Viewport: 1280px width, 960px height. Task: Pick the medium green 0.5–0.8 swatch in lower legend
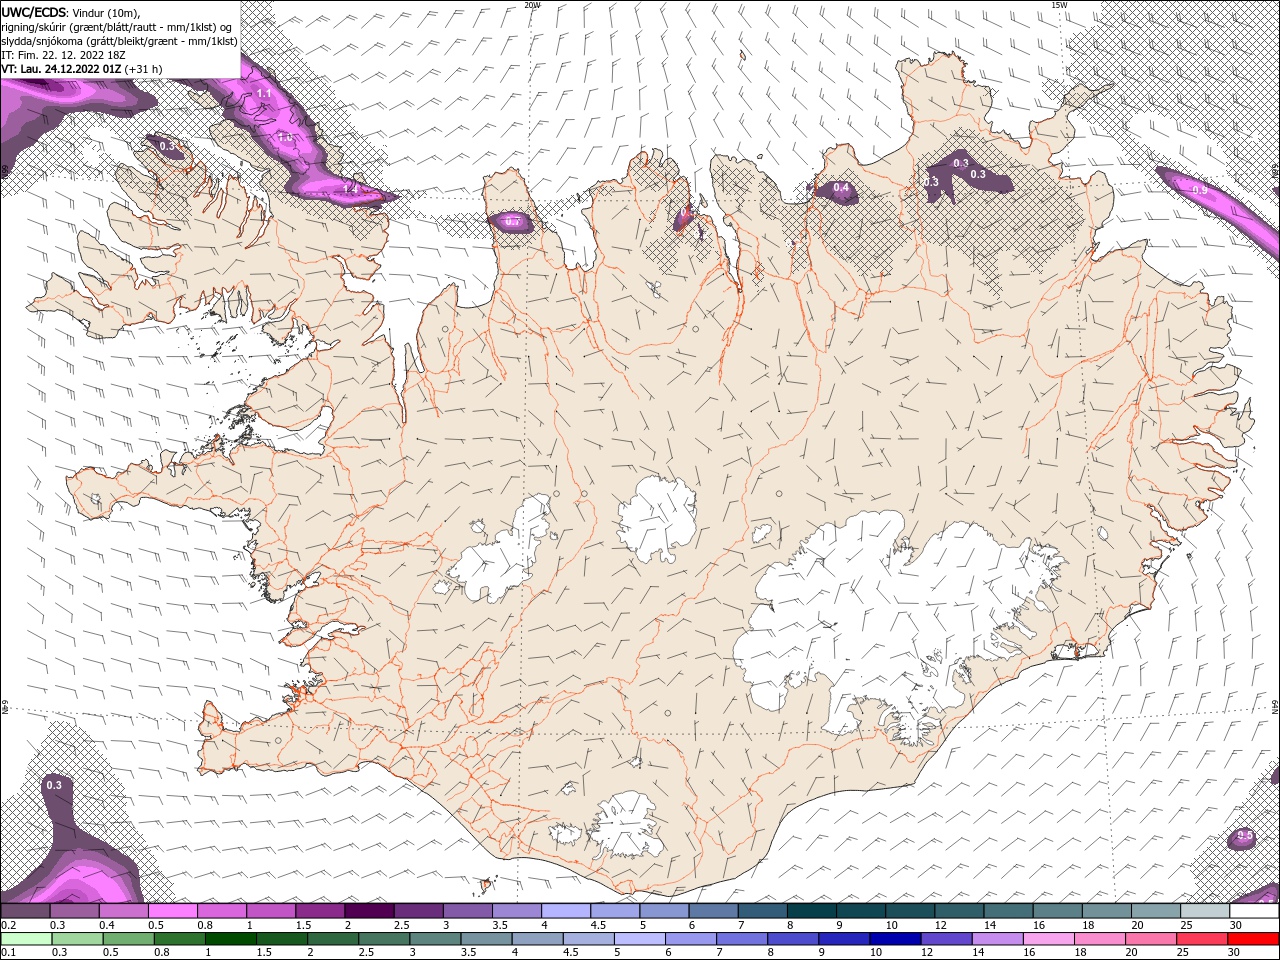pyautogui.click(x=128, y=938)
